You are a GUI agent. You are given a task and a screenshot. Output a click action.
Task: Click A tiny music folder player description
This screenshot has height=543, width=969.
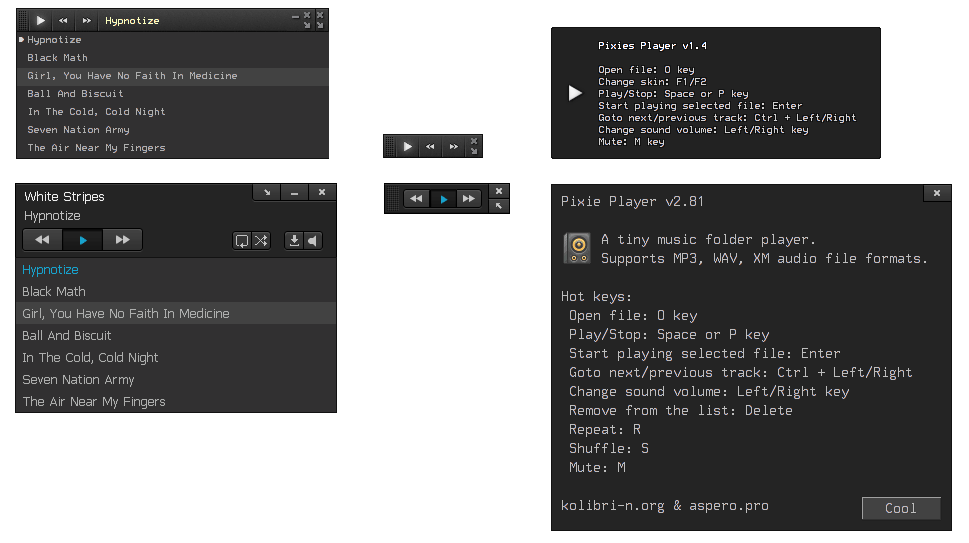[708, 239]
